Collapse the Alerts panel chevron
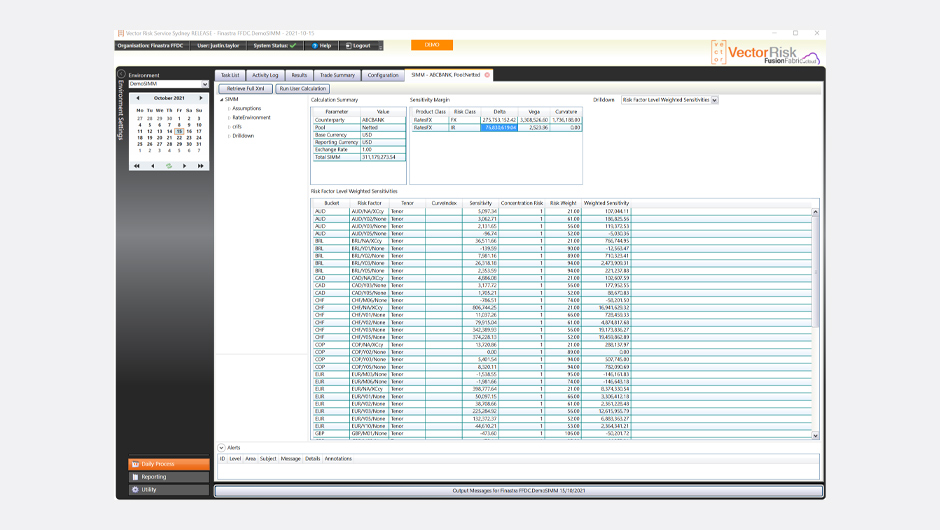The image size is (940, 530). pyautogui.click(x=221, y=448)
